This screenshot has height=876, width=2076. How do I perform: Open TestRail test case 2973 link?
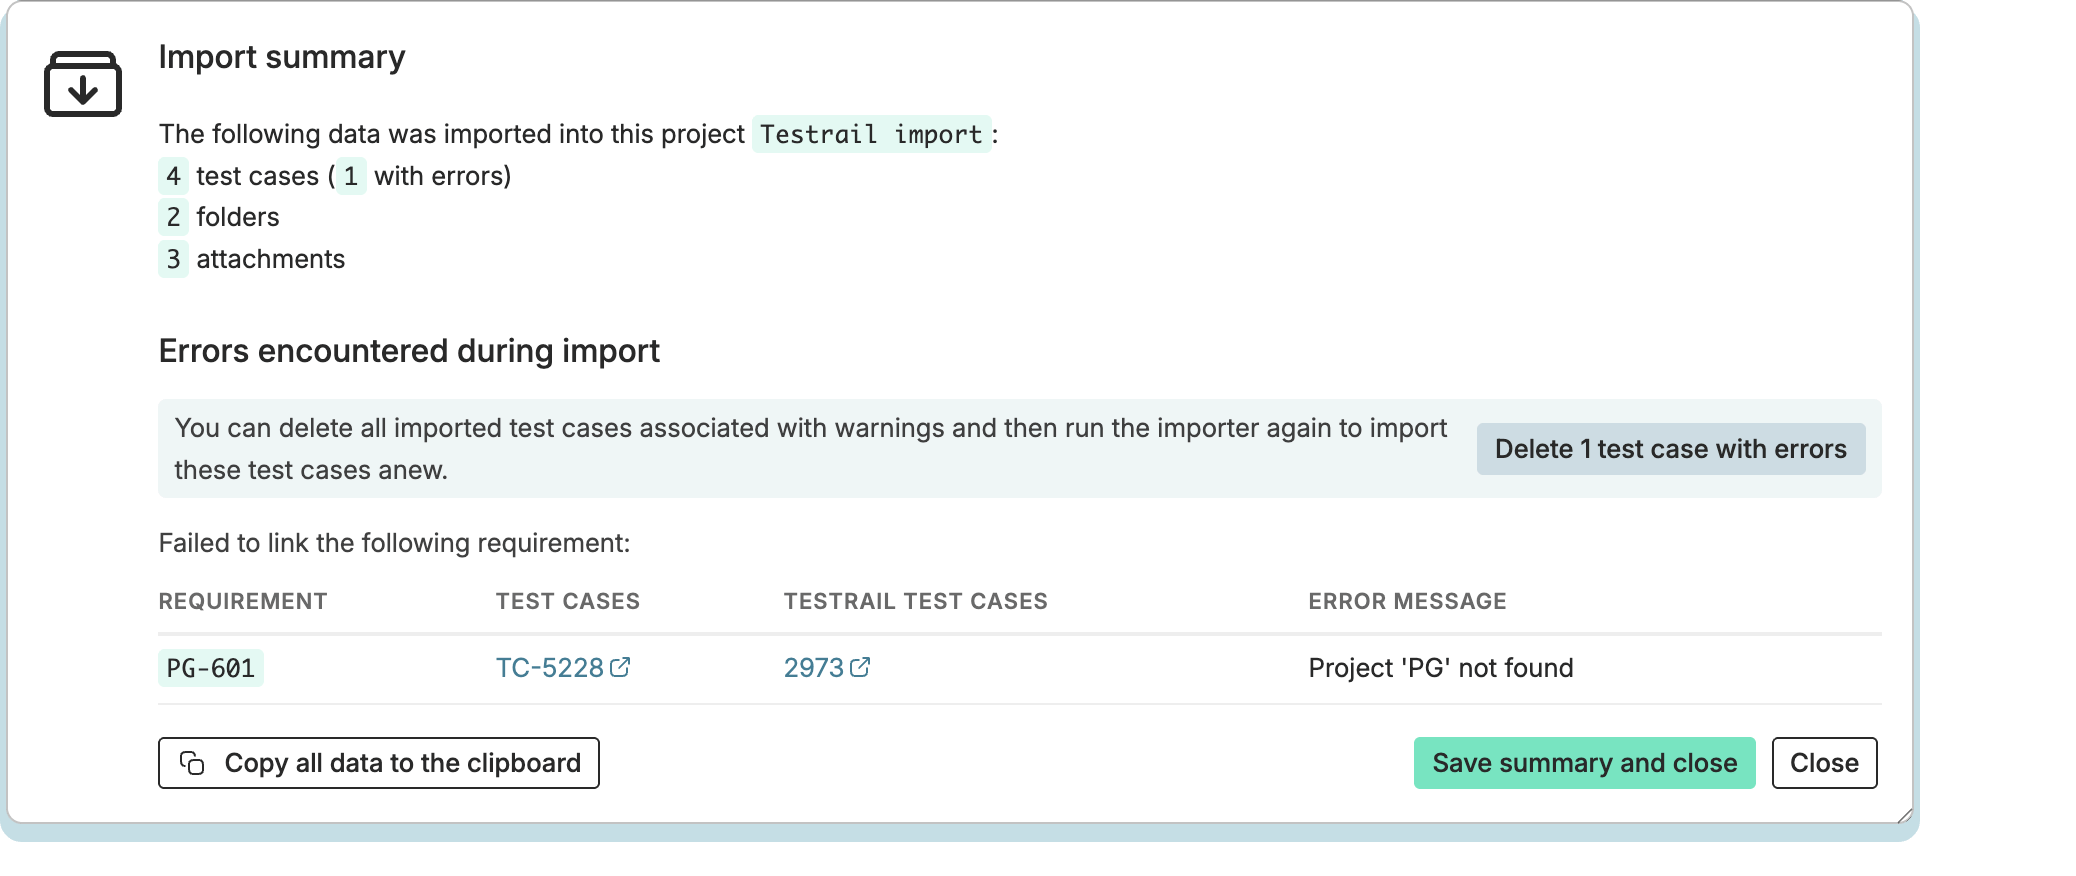tap(814, 668)
